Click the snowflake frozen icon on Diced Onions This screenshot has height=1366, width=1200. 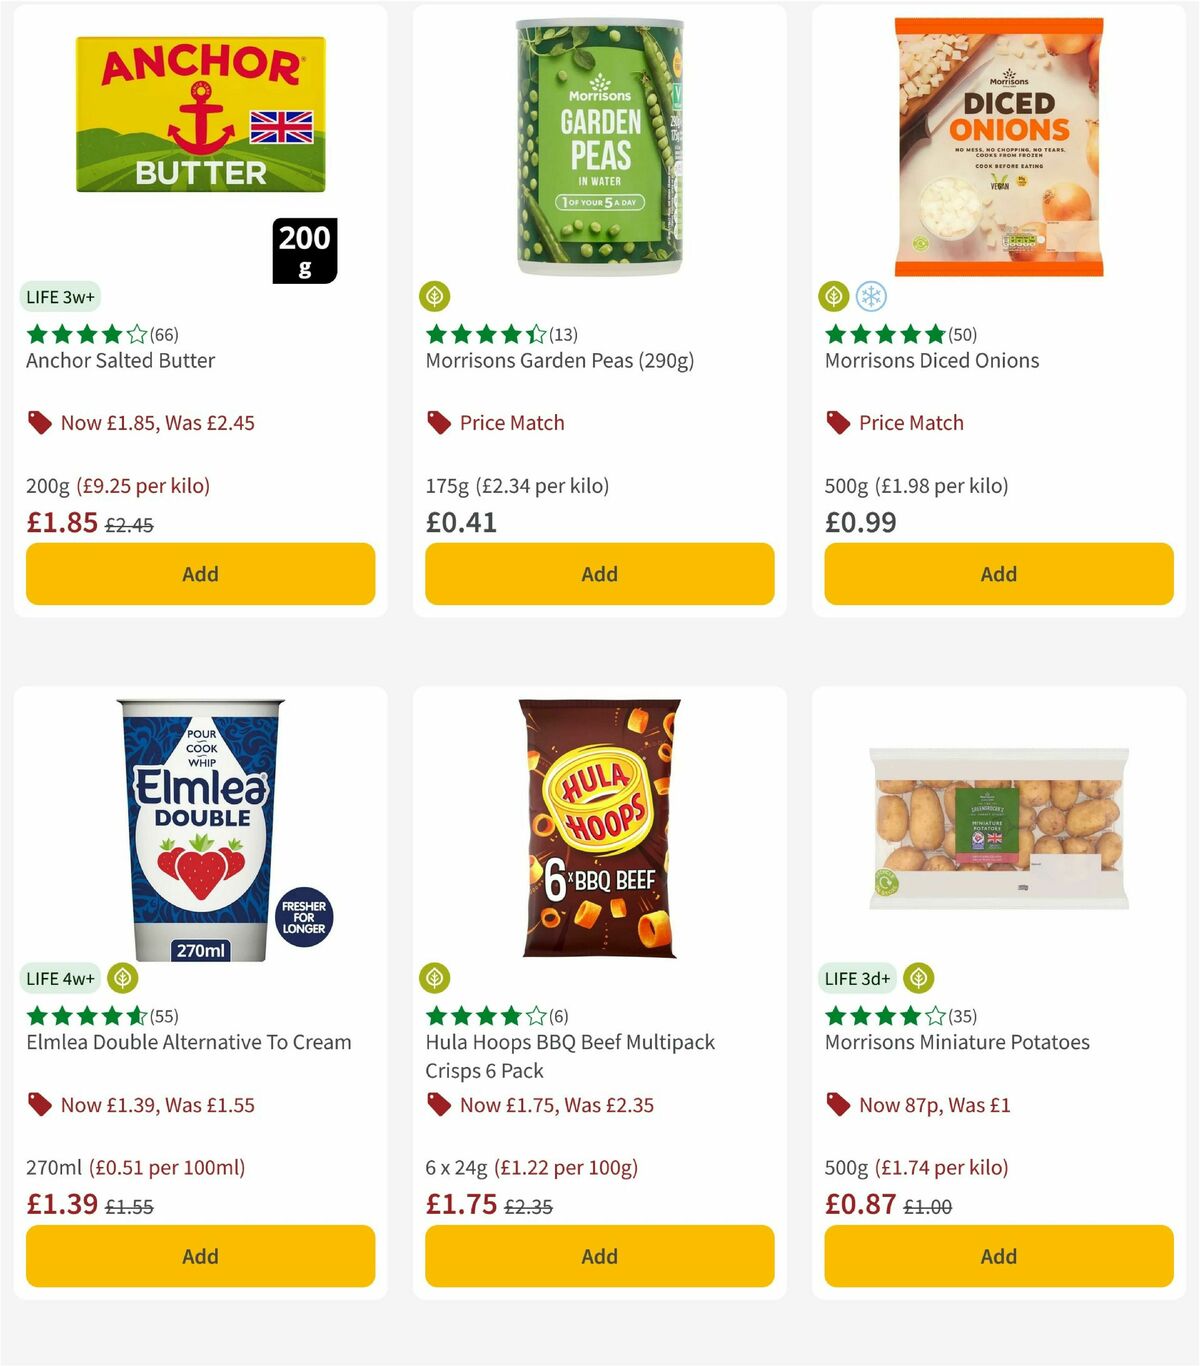871,297
